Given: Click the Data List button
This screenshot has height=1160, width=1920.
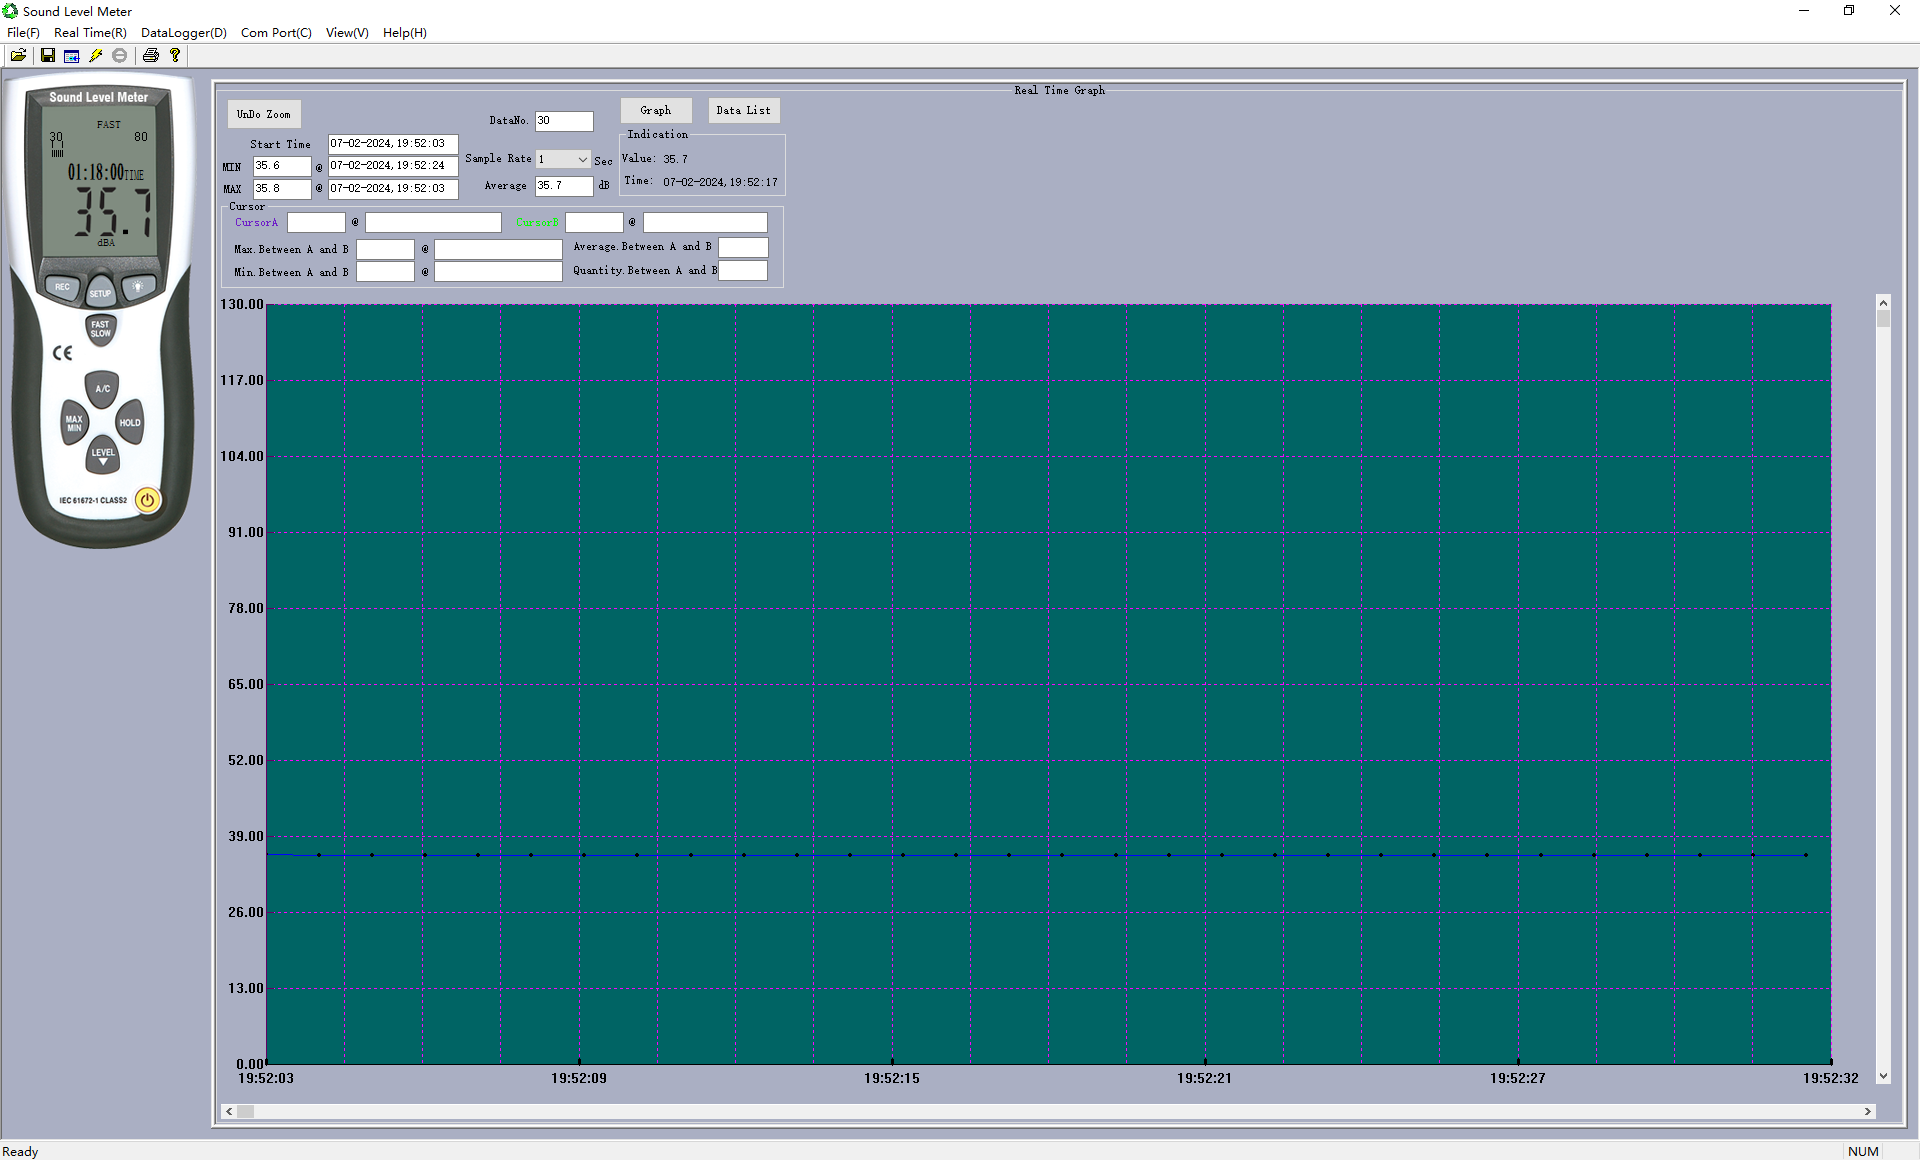Looking at the screenshot, I should 743,110.
